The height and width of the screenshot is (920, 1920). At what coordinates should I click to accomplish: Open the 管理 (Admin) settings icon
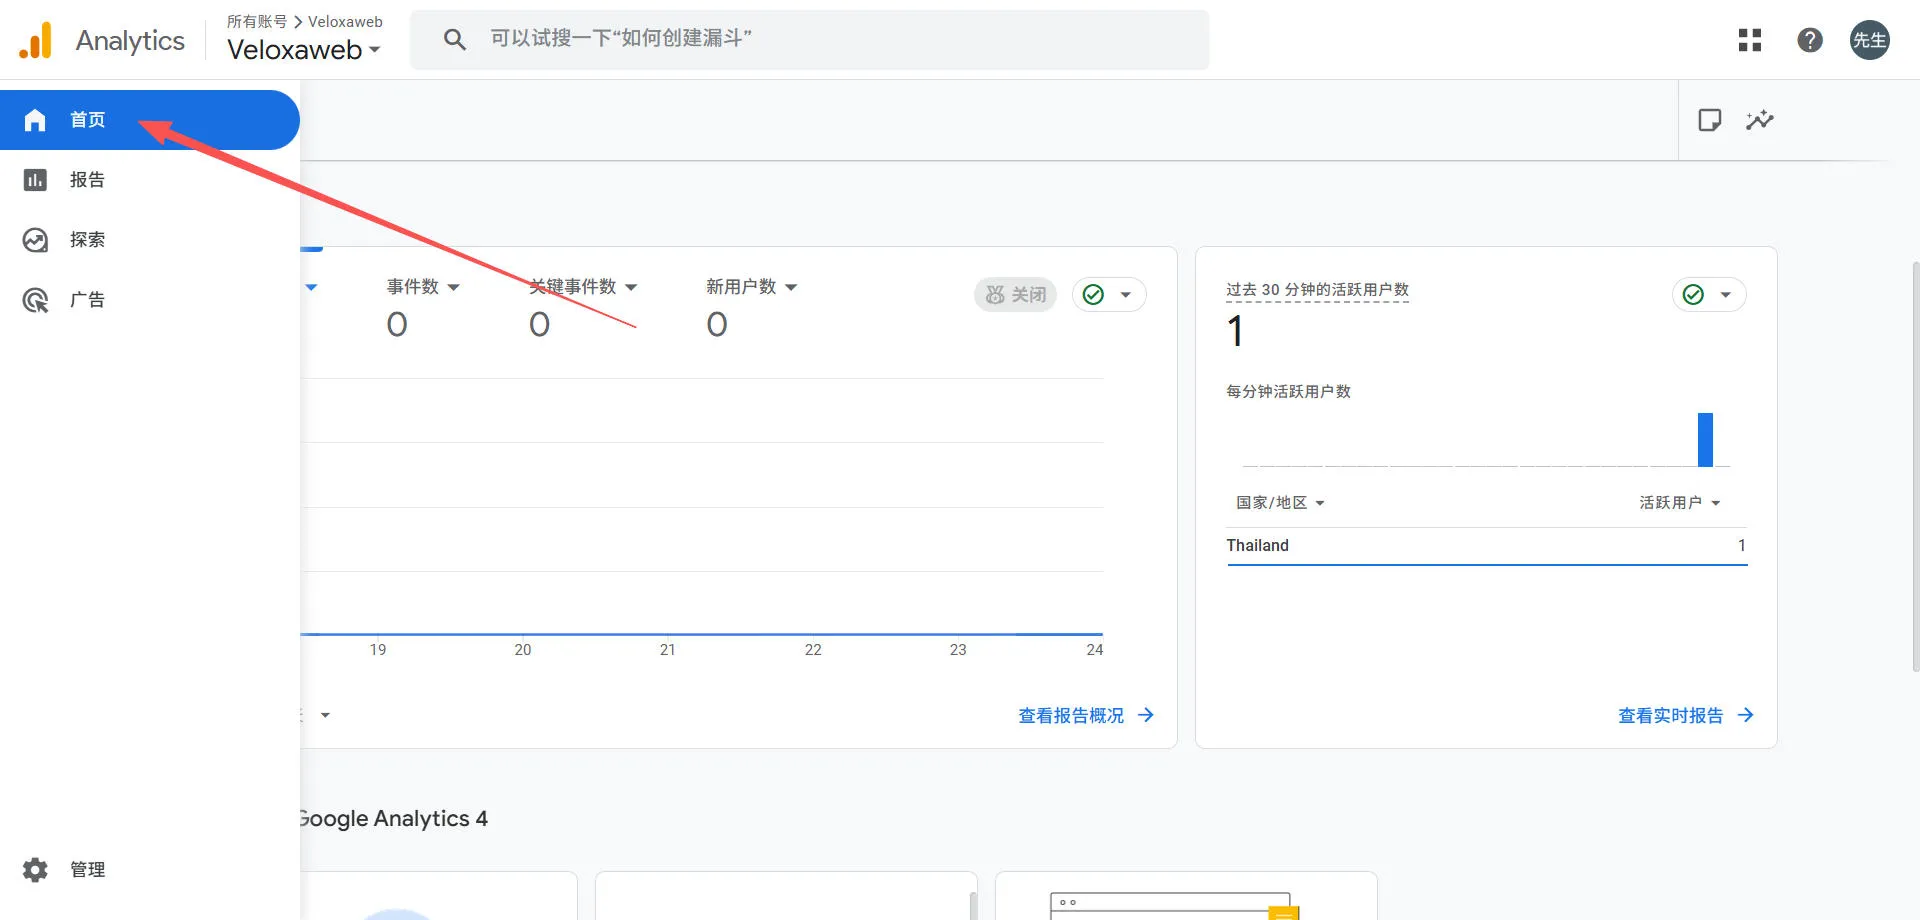35,869
